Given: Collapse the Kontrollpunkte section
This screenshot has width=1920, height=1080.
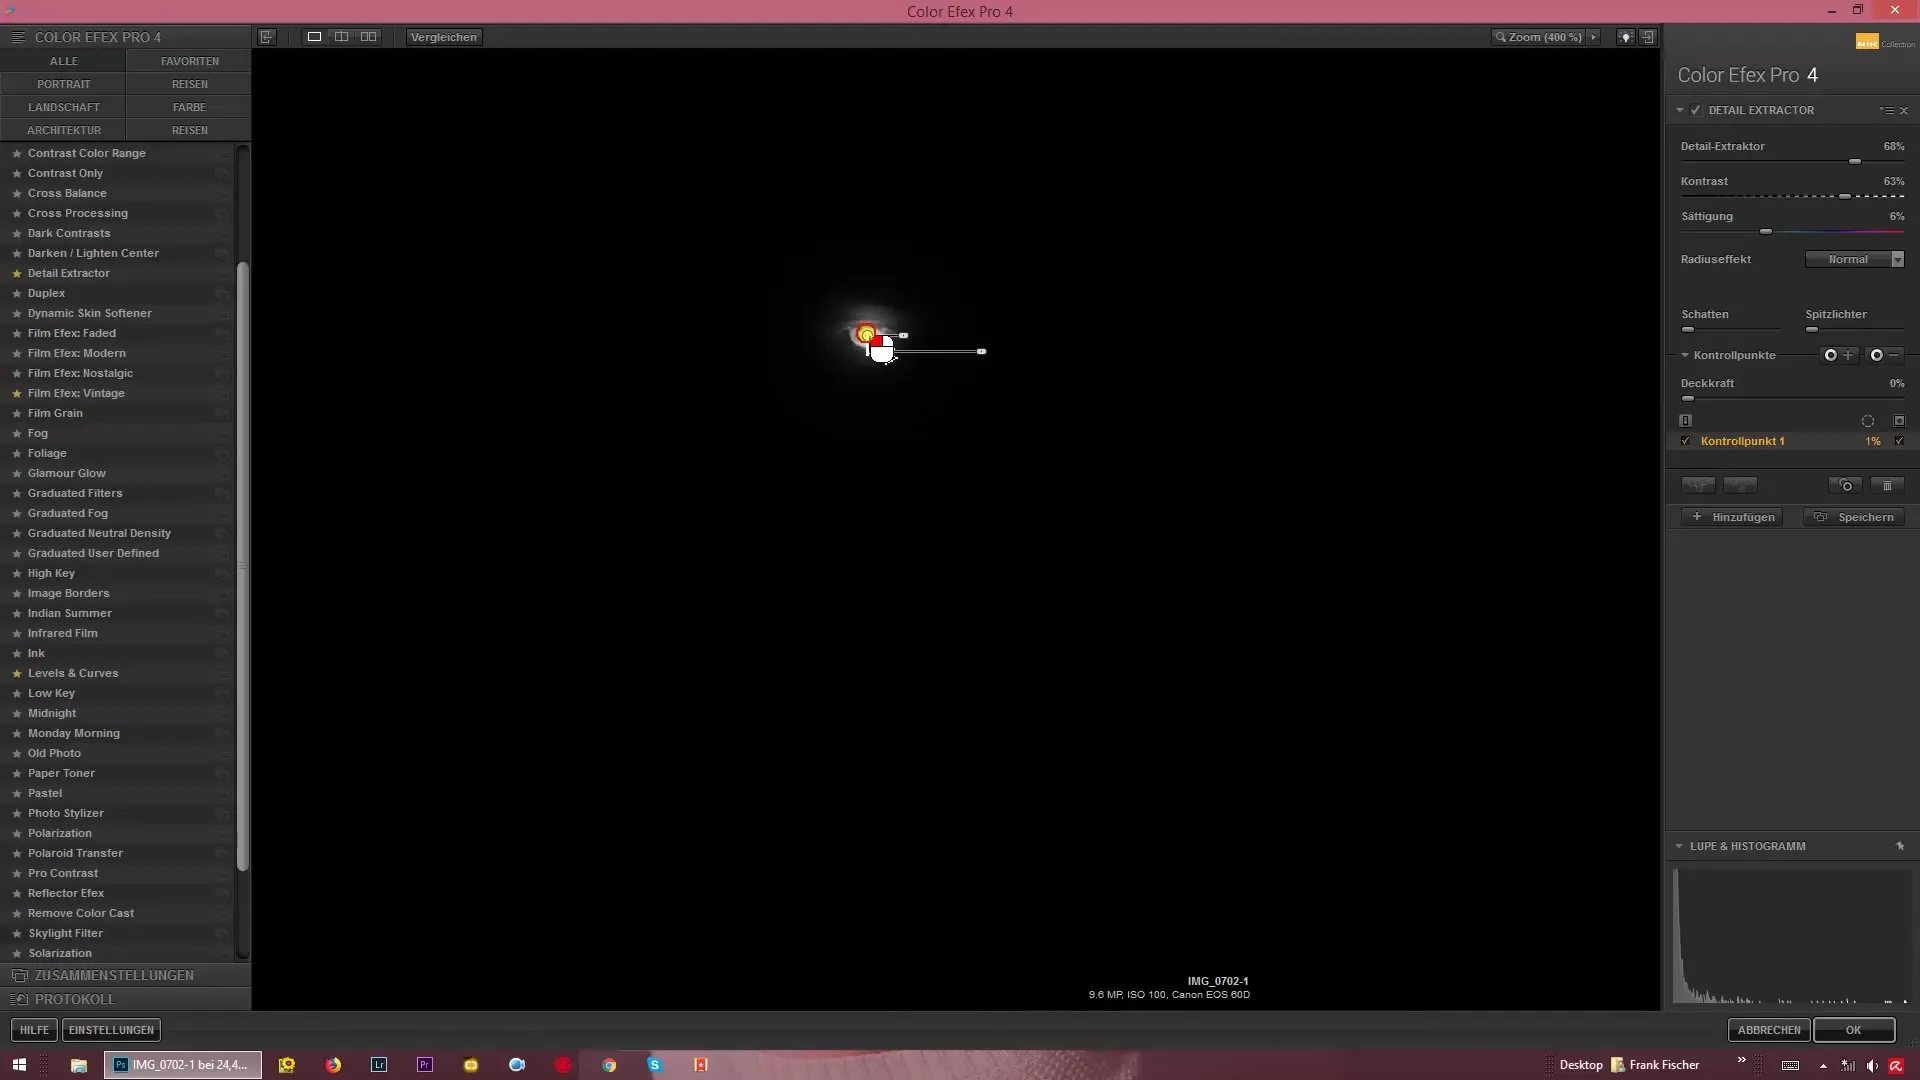Looking at the screenshot, I should click(x=1685, y=355).
